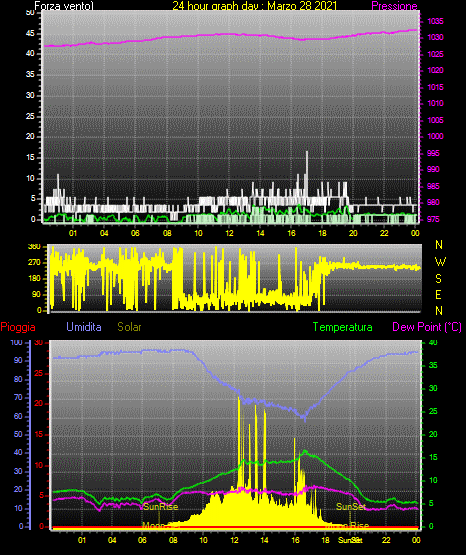Click the rain scale value '25'
The width and height of the screenshot is (466, 555).
tap(39, 373)
